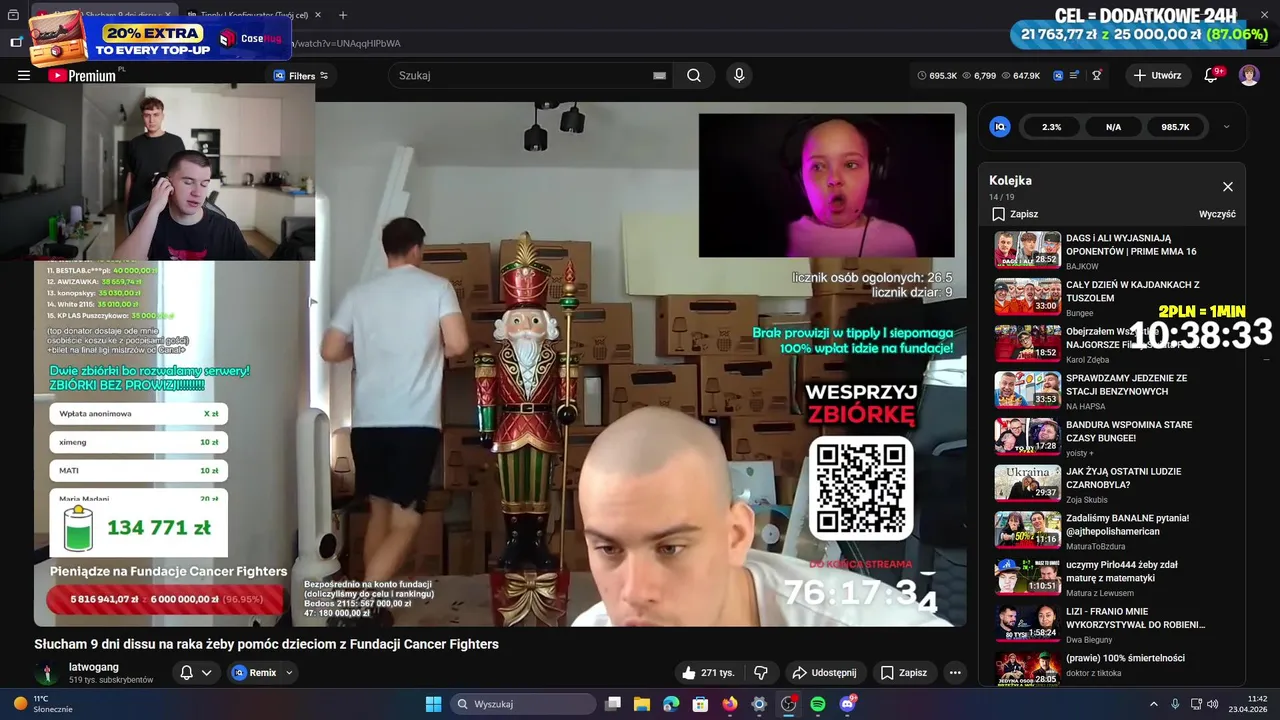Viewport: 1280px width, 720px height.
Task: Open the notifications bell with 9+ badge
Action: pos(1211,75)
